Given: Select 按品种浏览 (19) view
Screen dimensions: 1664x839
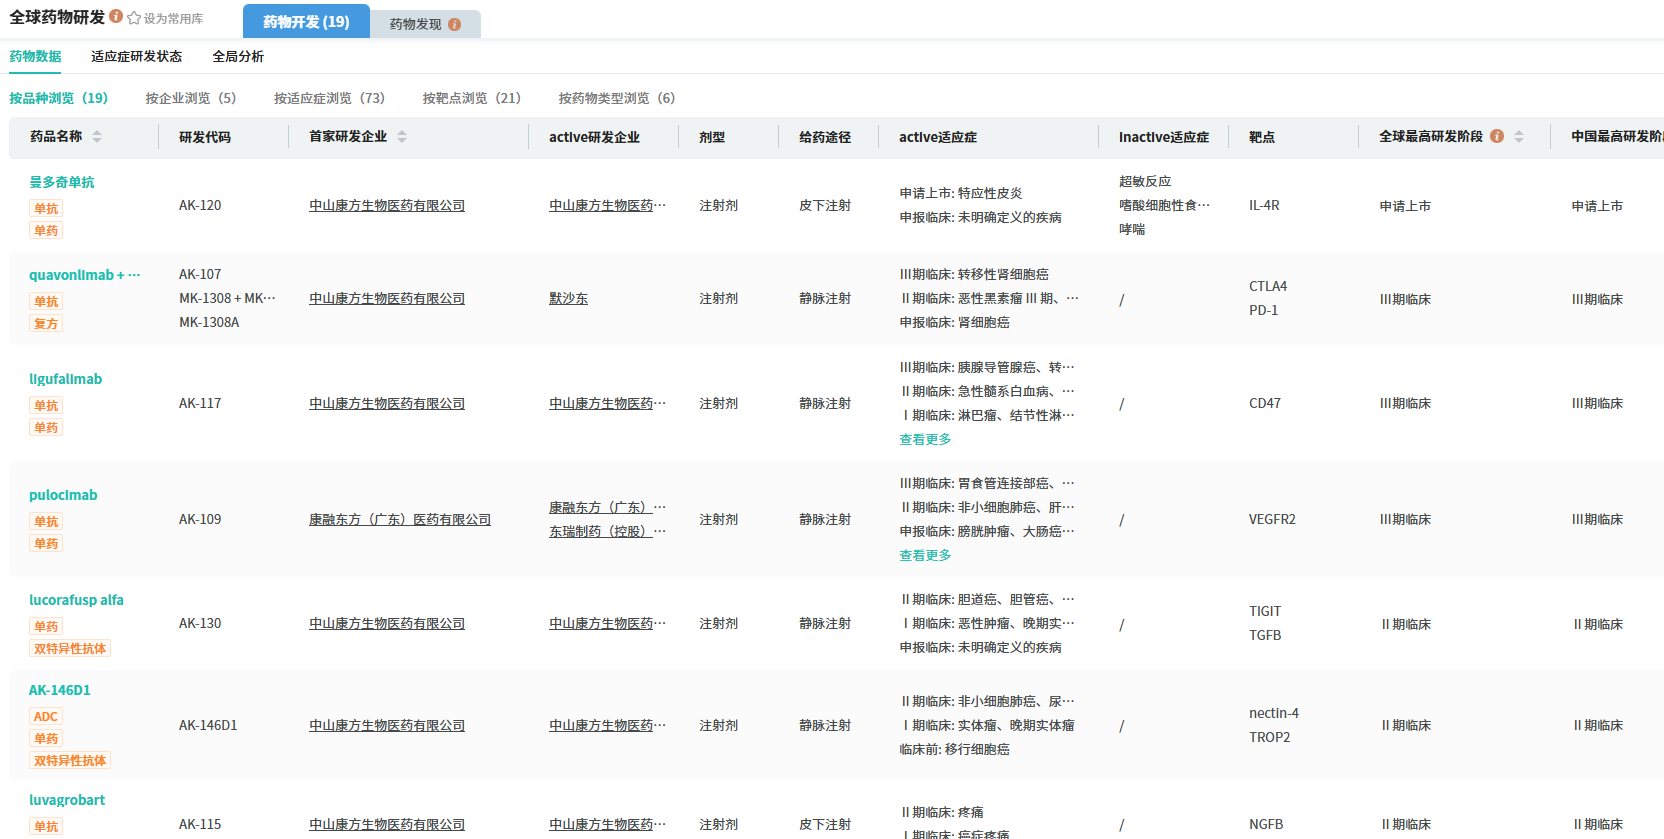Looking at the screenshot, I should pyautogui.click(x=59, y=98).
